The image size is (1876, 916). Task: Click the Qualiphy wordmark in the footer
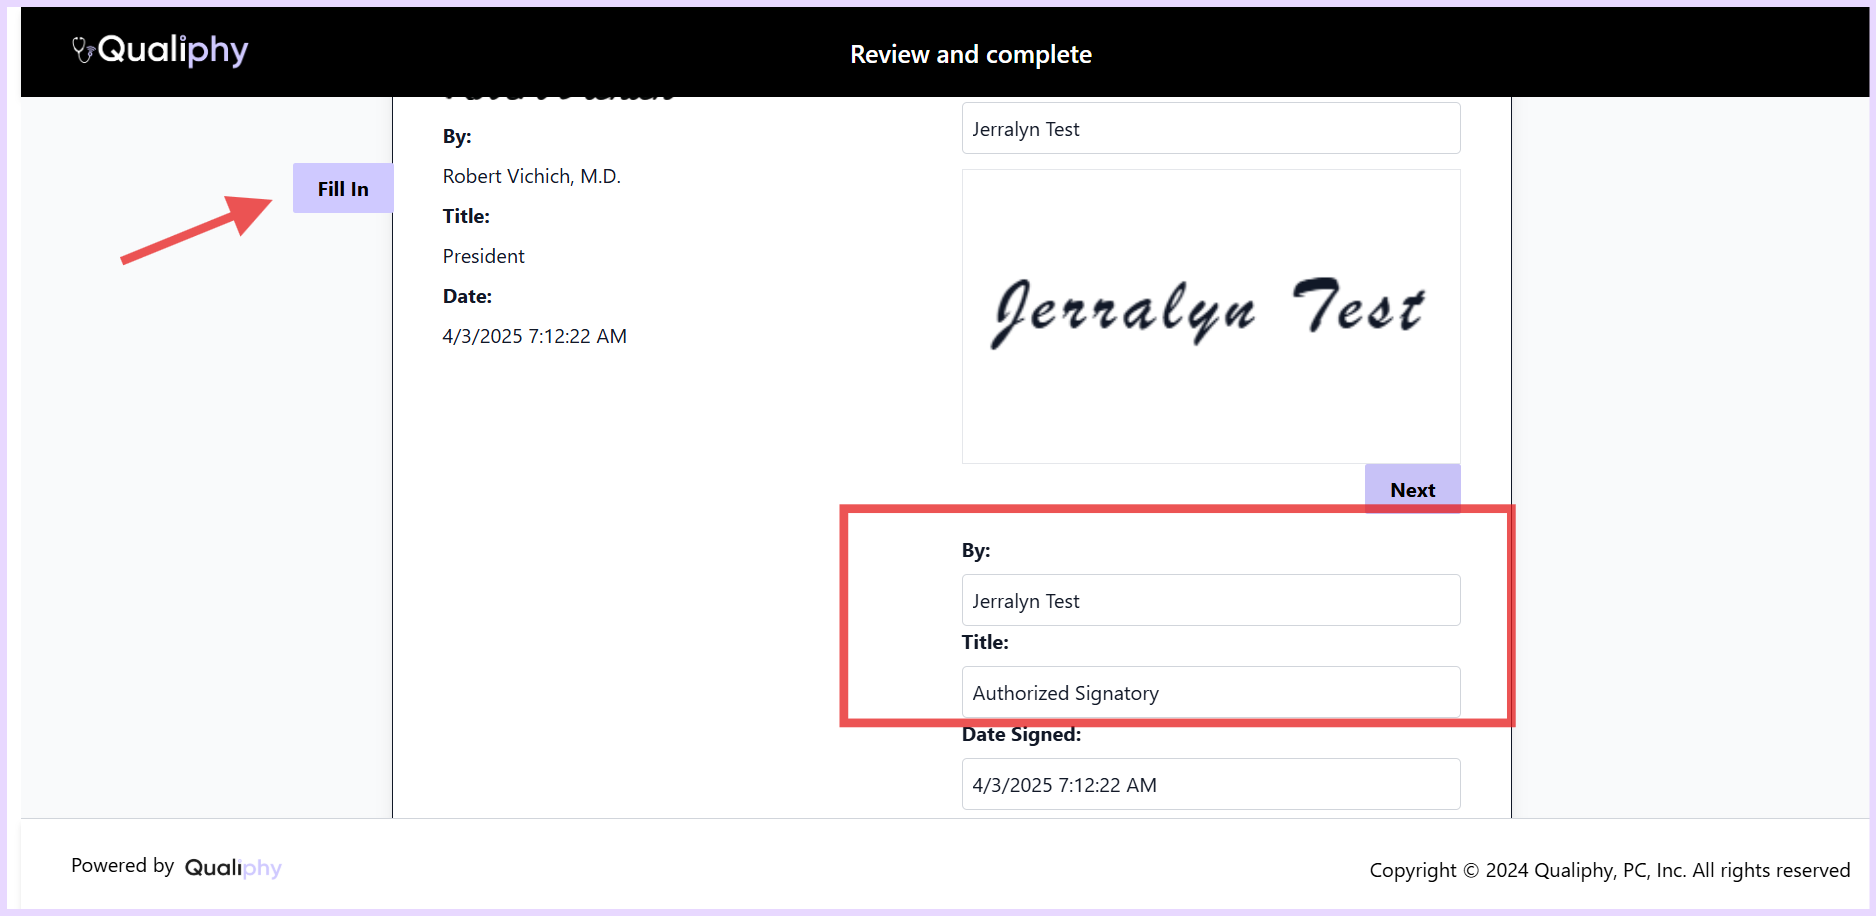point(233,867)
